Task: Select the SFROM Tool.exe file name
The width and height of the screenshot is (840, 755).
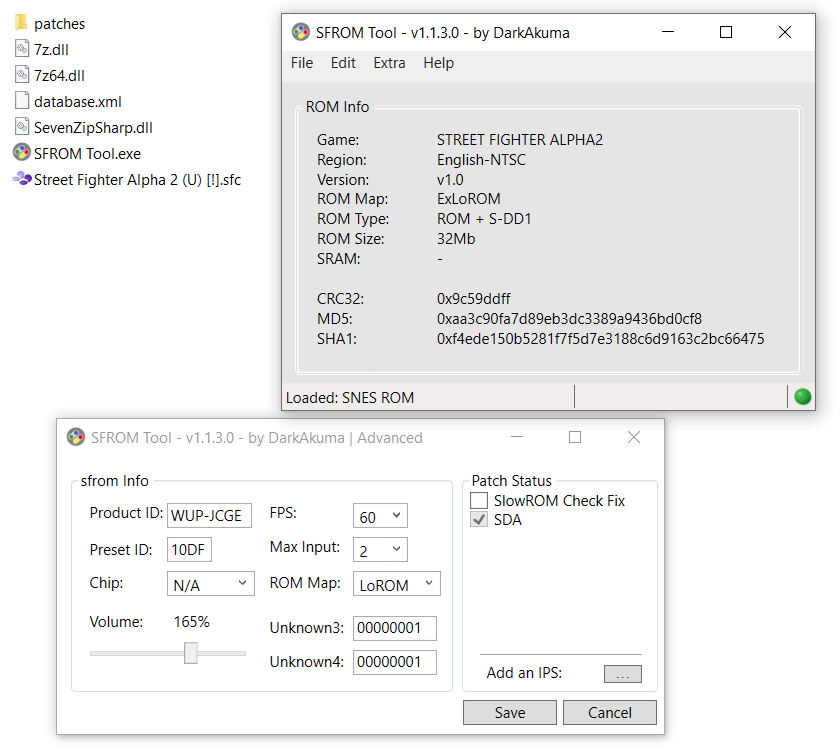Action: coord(87,153)
